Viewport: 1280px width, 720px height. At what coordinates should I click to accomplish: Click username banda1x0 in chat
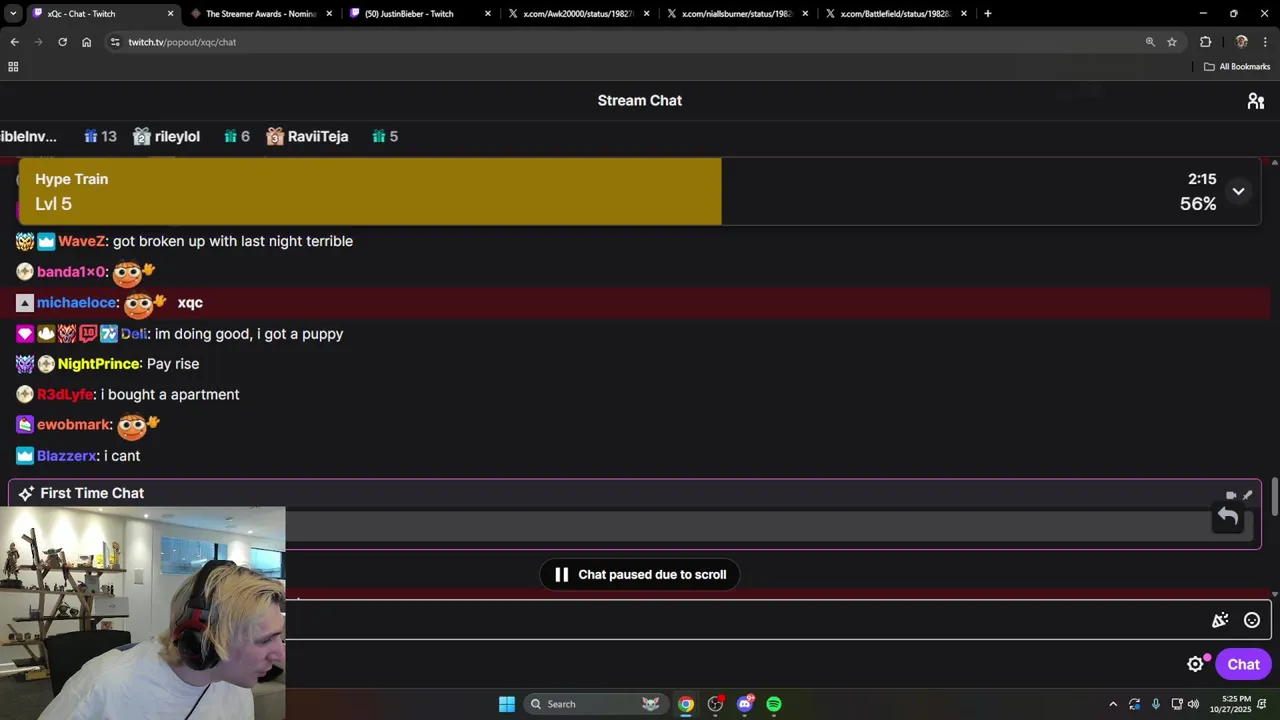point(71,272)
